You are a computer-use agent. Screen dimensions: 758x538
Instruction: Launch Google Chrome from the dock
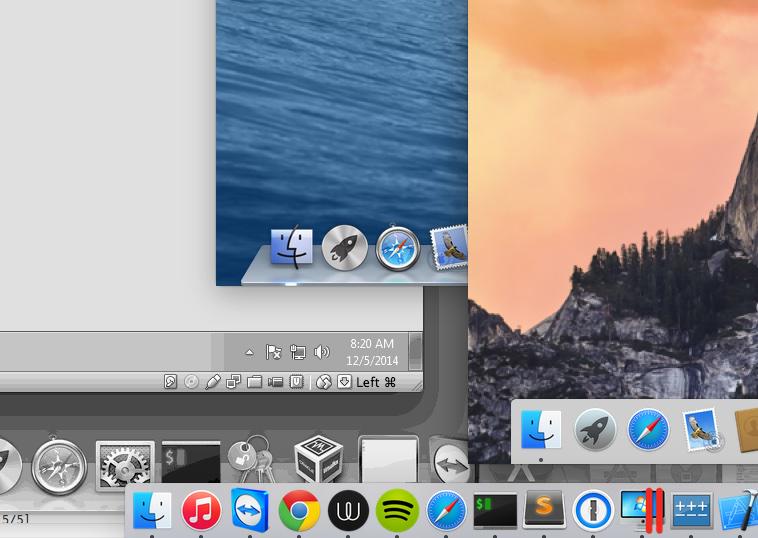[x=299, y=511]
